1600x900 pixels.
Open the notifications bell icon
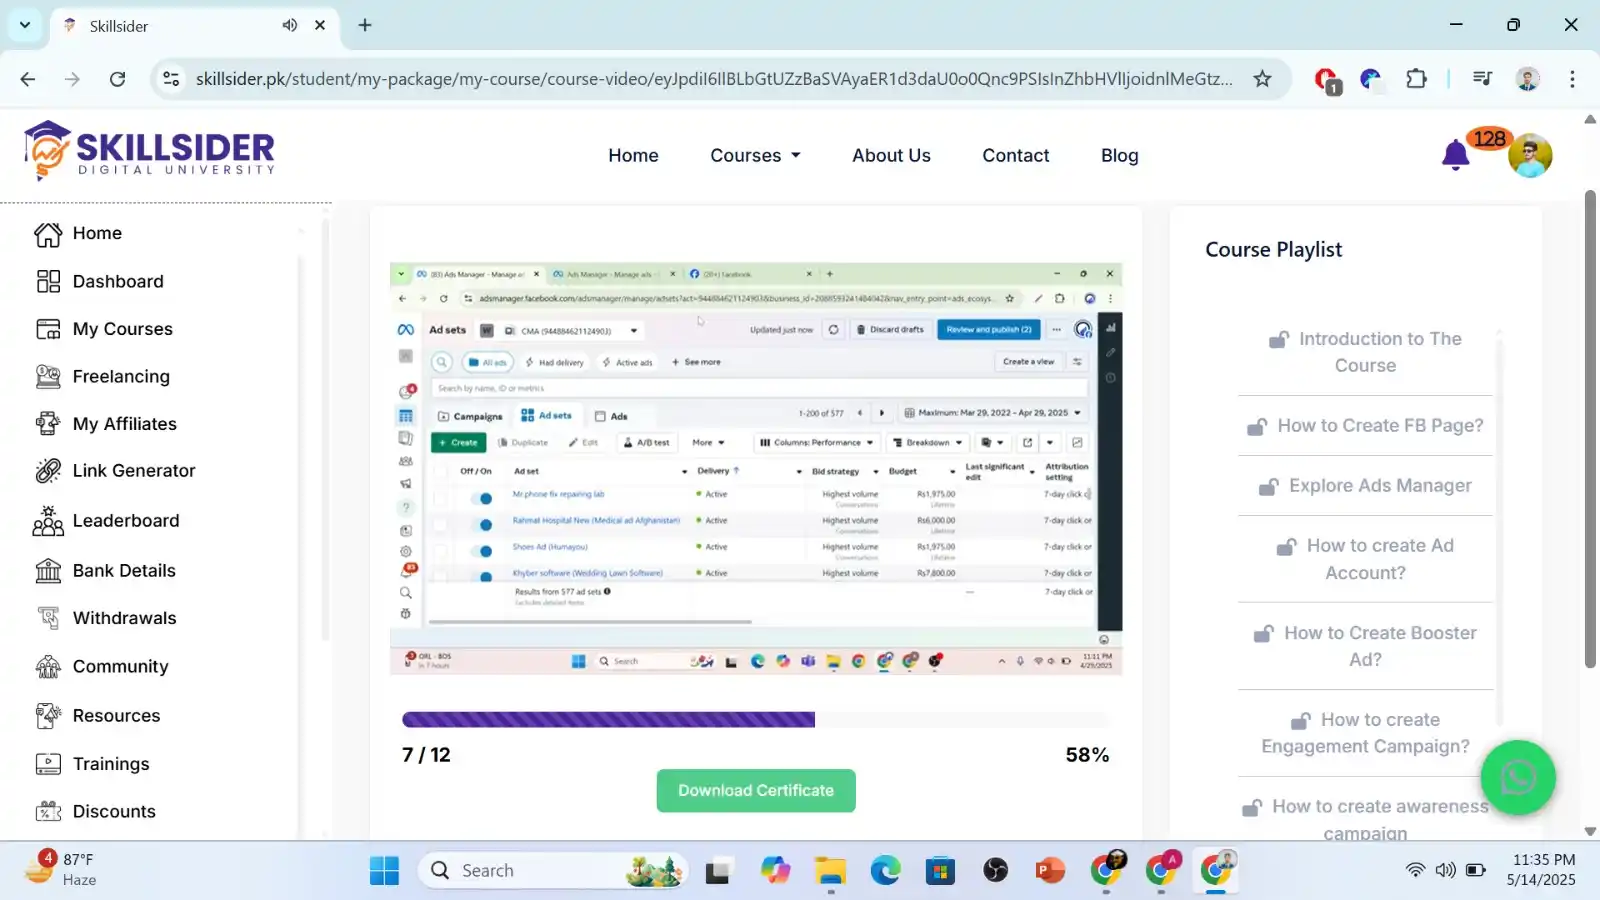(1455, 155)
